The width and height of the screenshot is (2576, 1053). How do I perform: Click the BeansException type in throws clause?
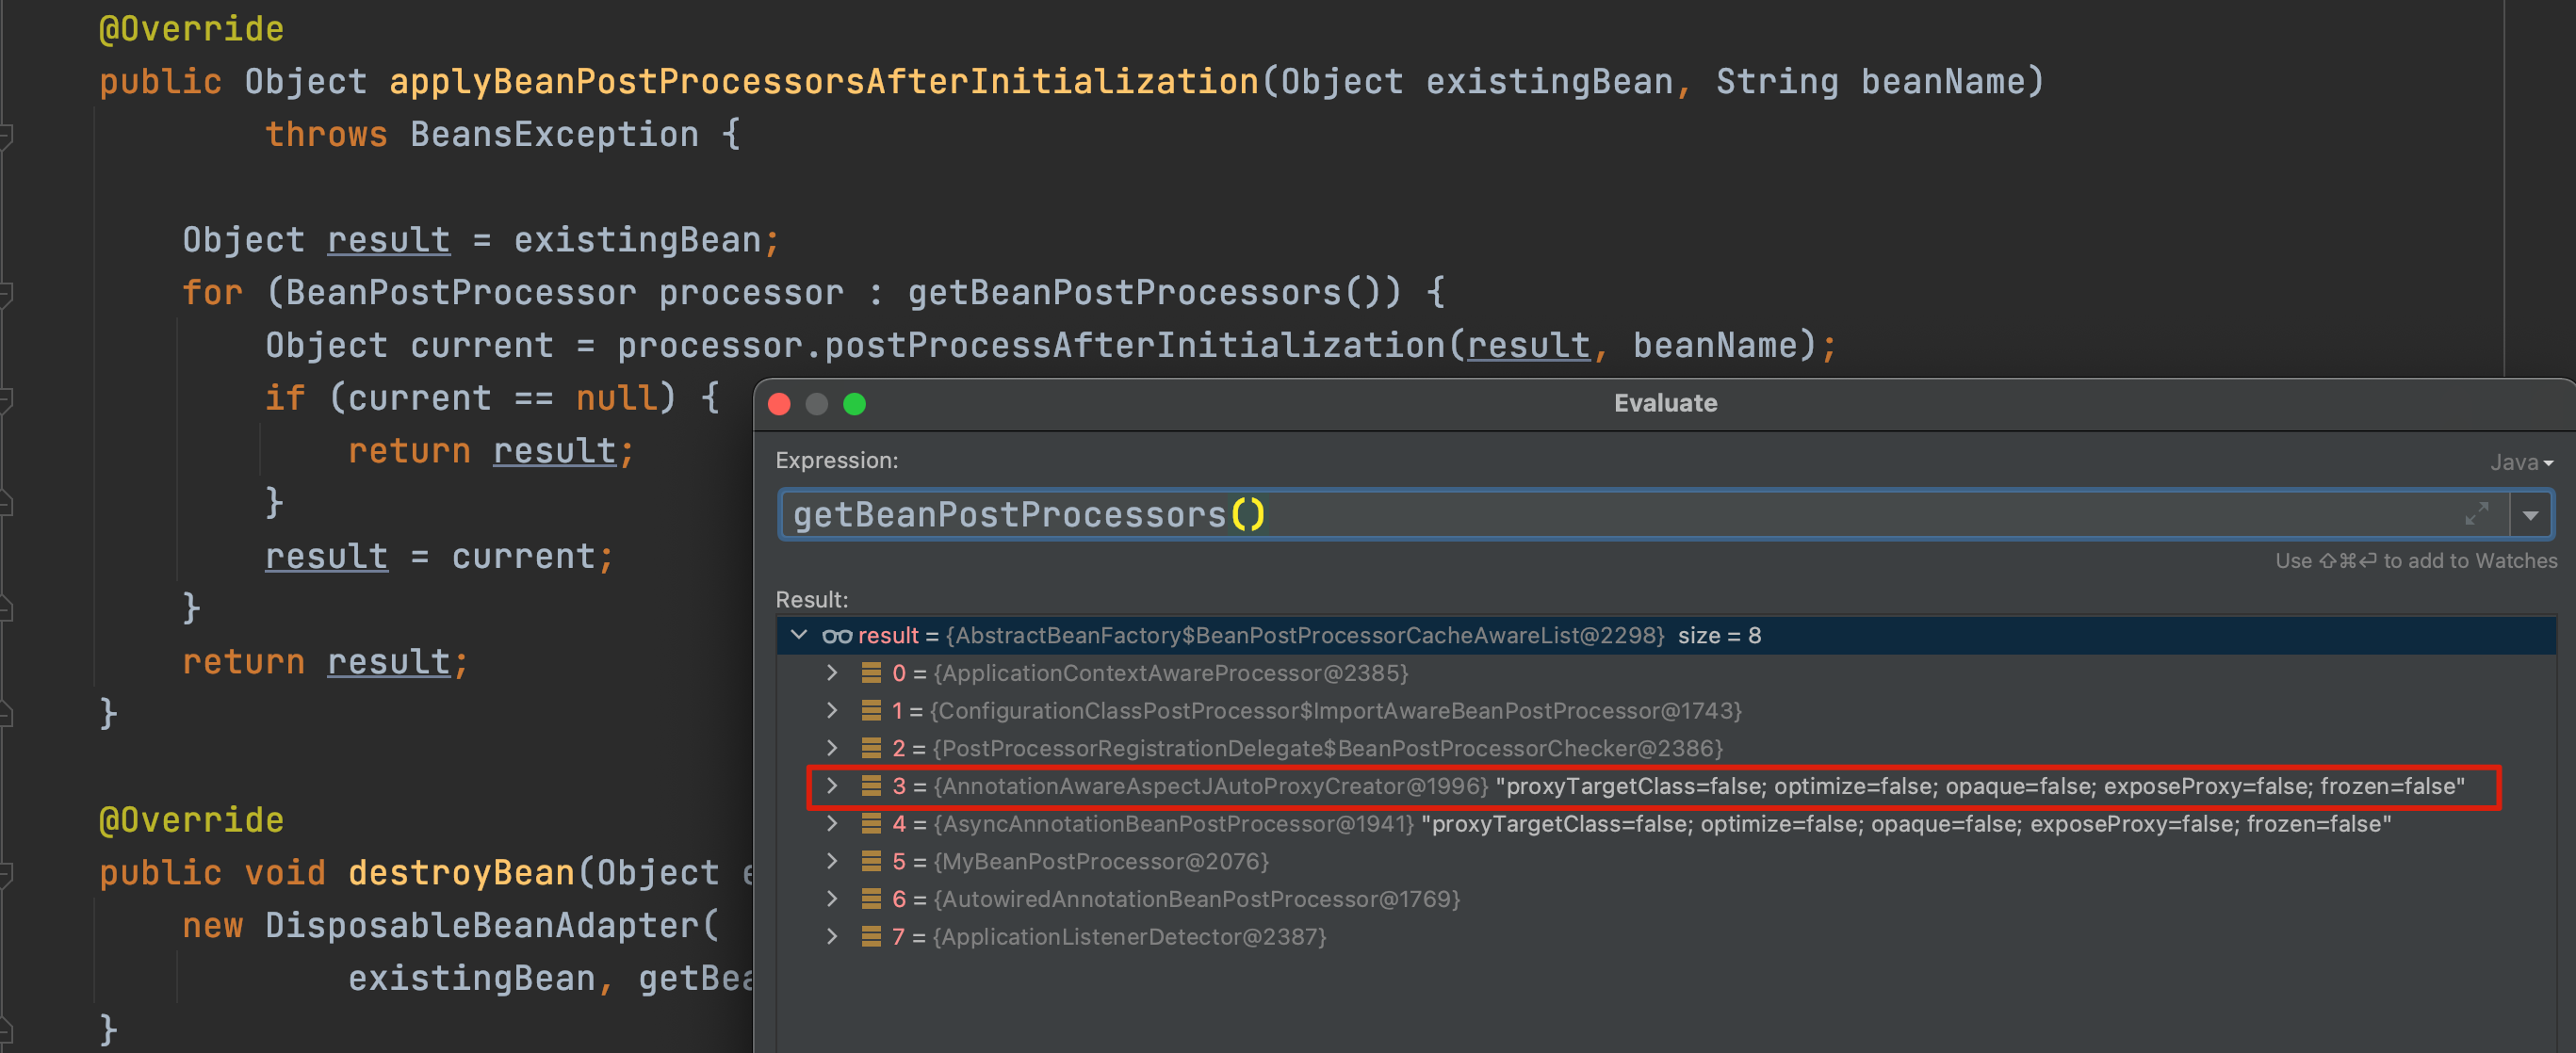tap(554, 135)
